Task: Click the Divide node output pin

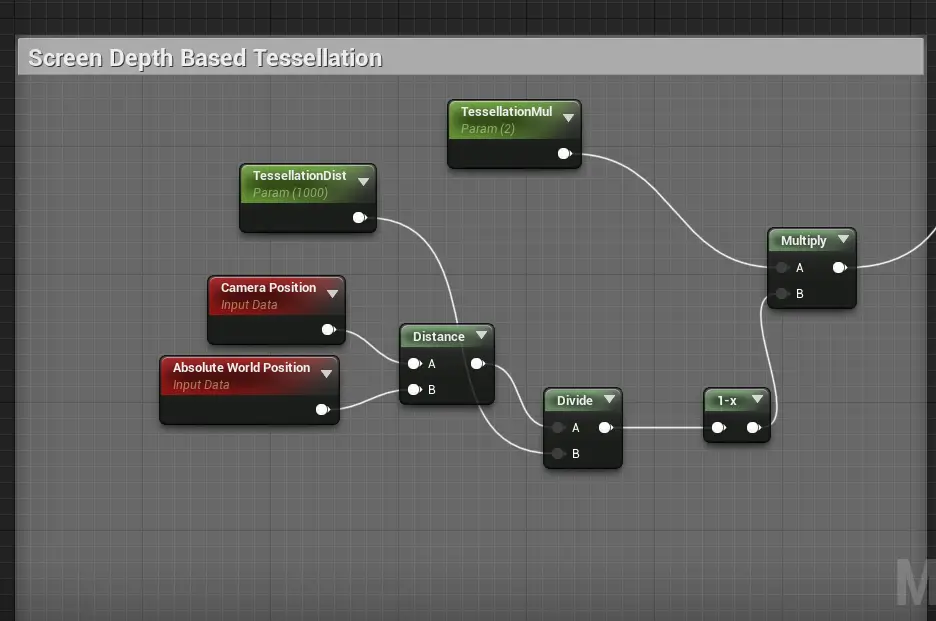Action: pyautogui.click(x=606, y=428)
